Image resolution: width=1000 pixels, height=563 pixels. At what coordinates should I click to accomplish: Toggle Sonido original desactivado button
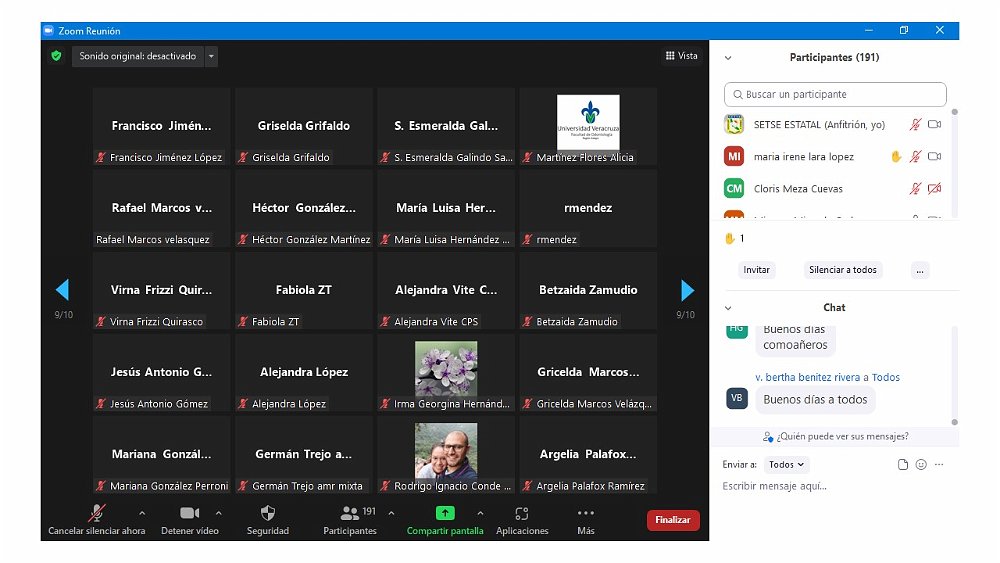click(137, 56)
